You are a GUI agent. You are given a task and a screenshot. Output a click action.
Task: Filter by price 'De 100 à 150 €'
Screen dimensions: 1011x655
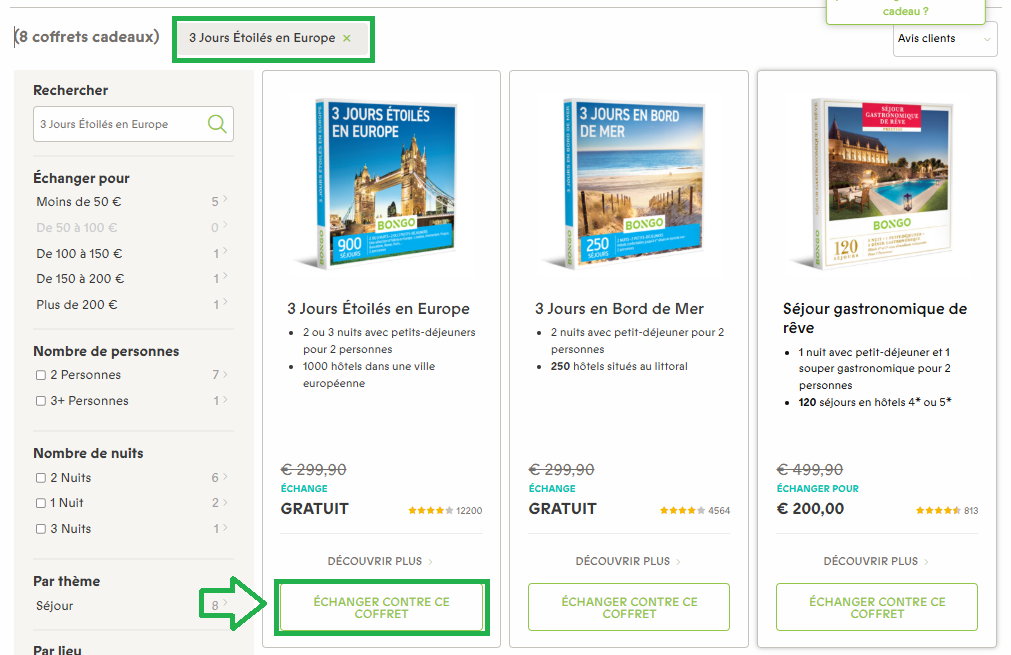[x=80, y=253]
